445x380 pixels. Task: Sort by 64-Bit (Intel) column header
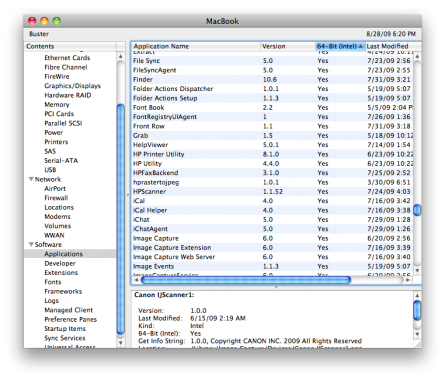[x=340, y=46]
